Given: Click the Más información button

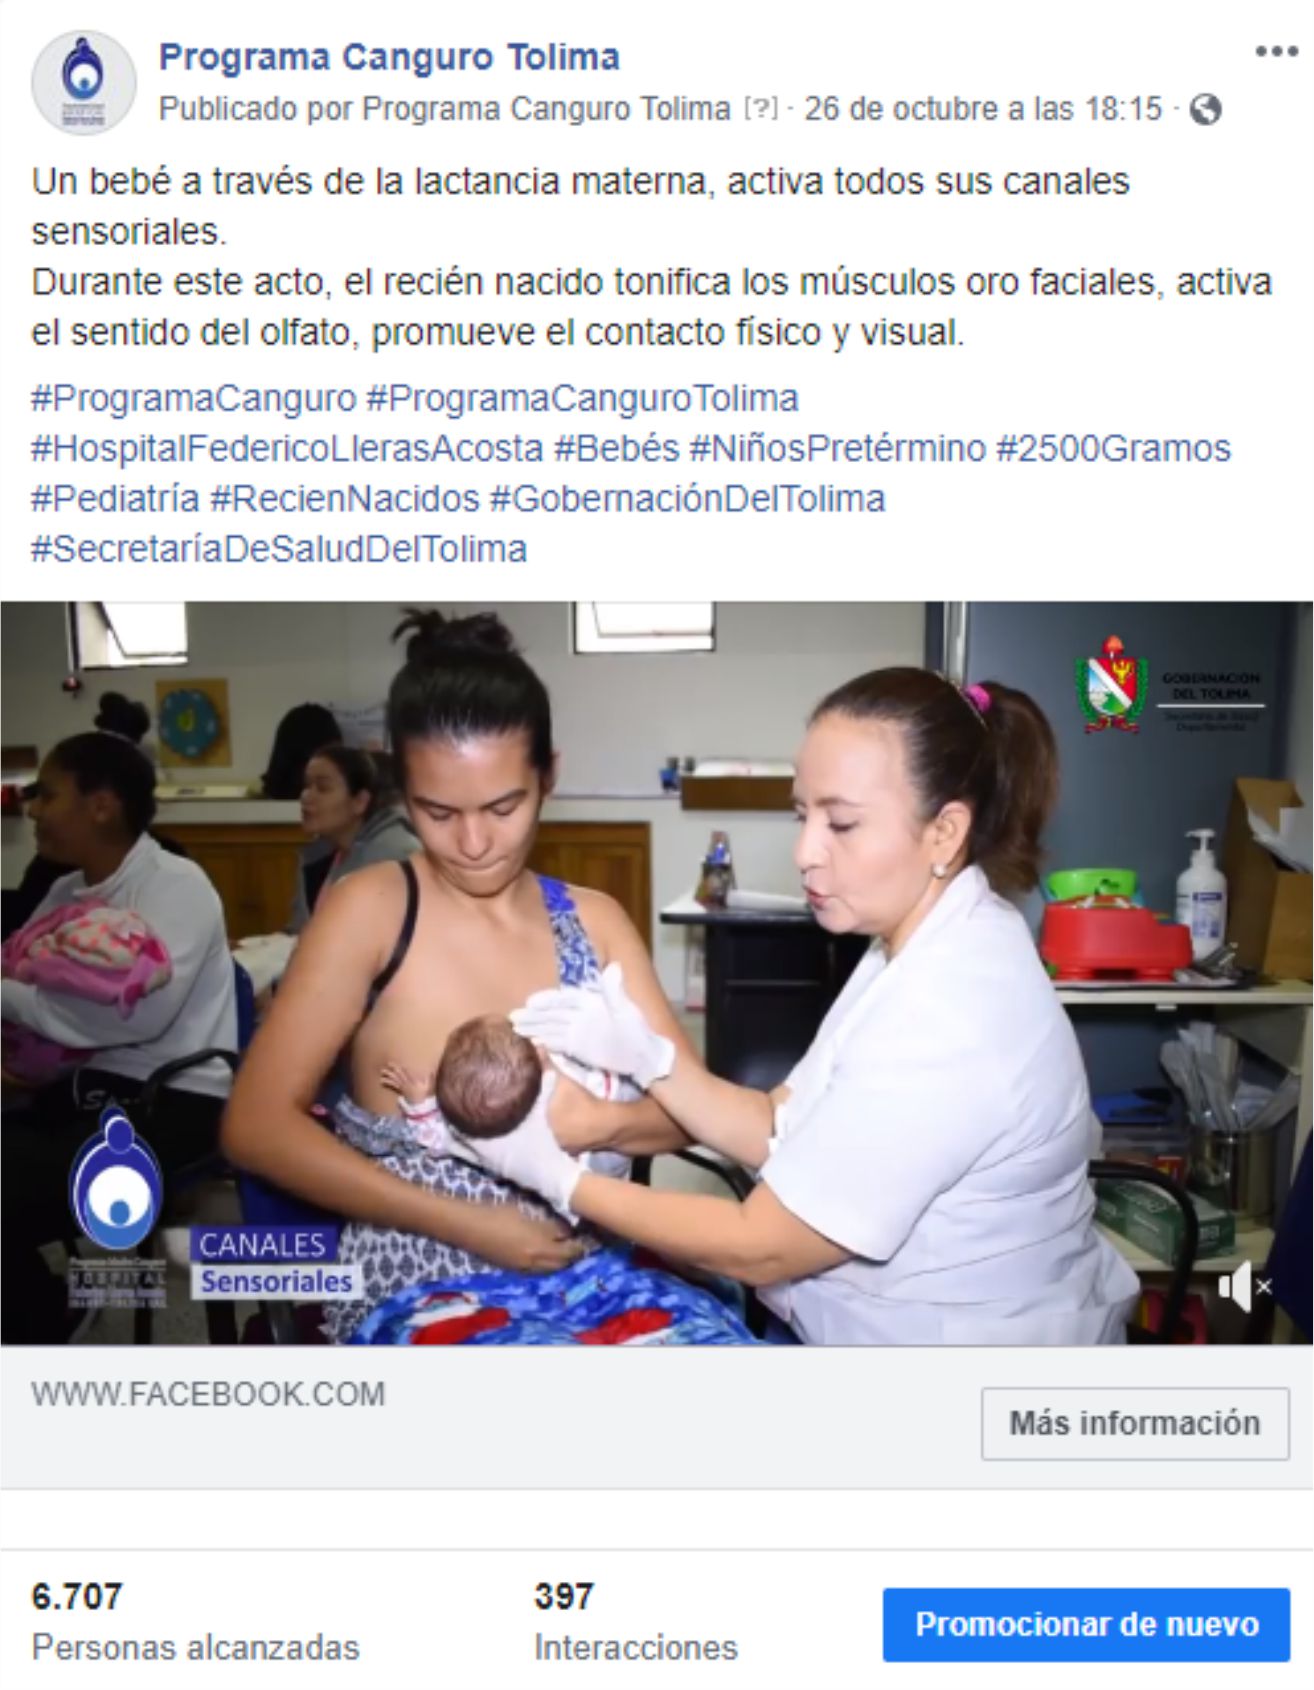Looking at the screenshot, I should pos(1135,1423).
